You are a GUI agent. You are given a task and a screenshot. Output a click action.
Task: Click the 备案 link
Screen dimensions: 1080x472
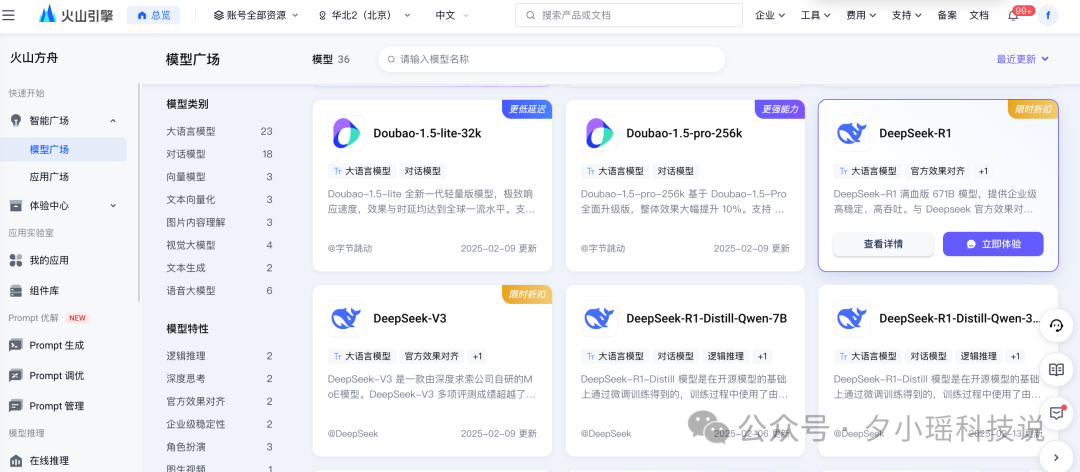point(947,14)
